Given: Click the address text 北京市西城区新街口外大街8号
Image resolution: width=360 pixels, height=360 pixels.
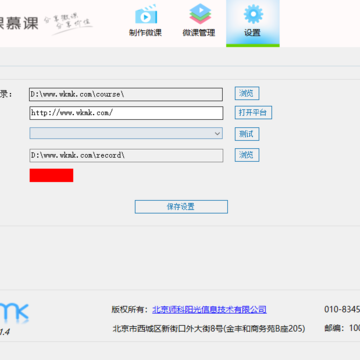Looking at the screenshot, I should [x=167, y=329].
